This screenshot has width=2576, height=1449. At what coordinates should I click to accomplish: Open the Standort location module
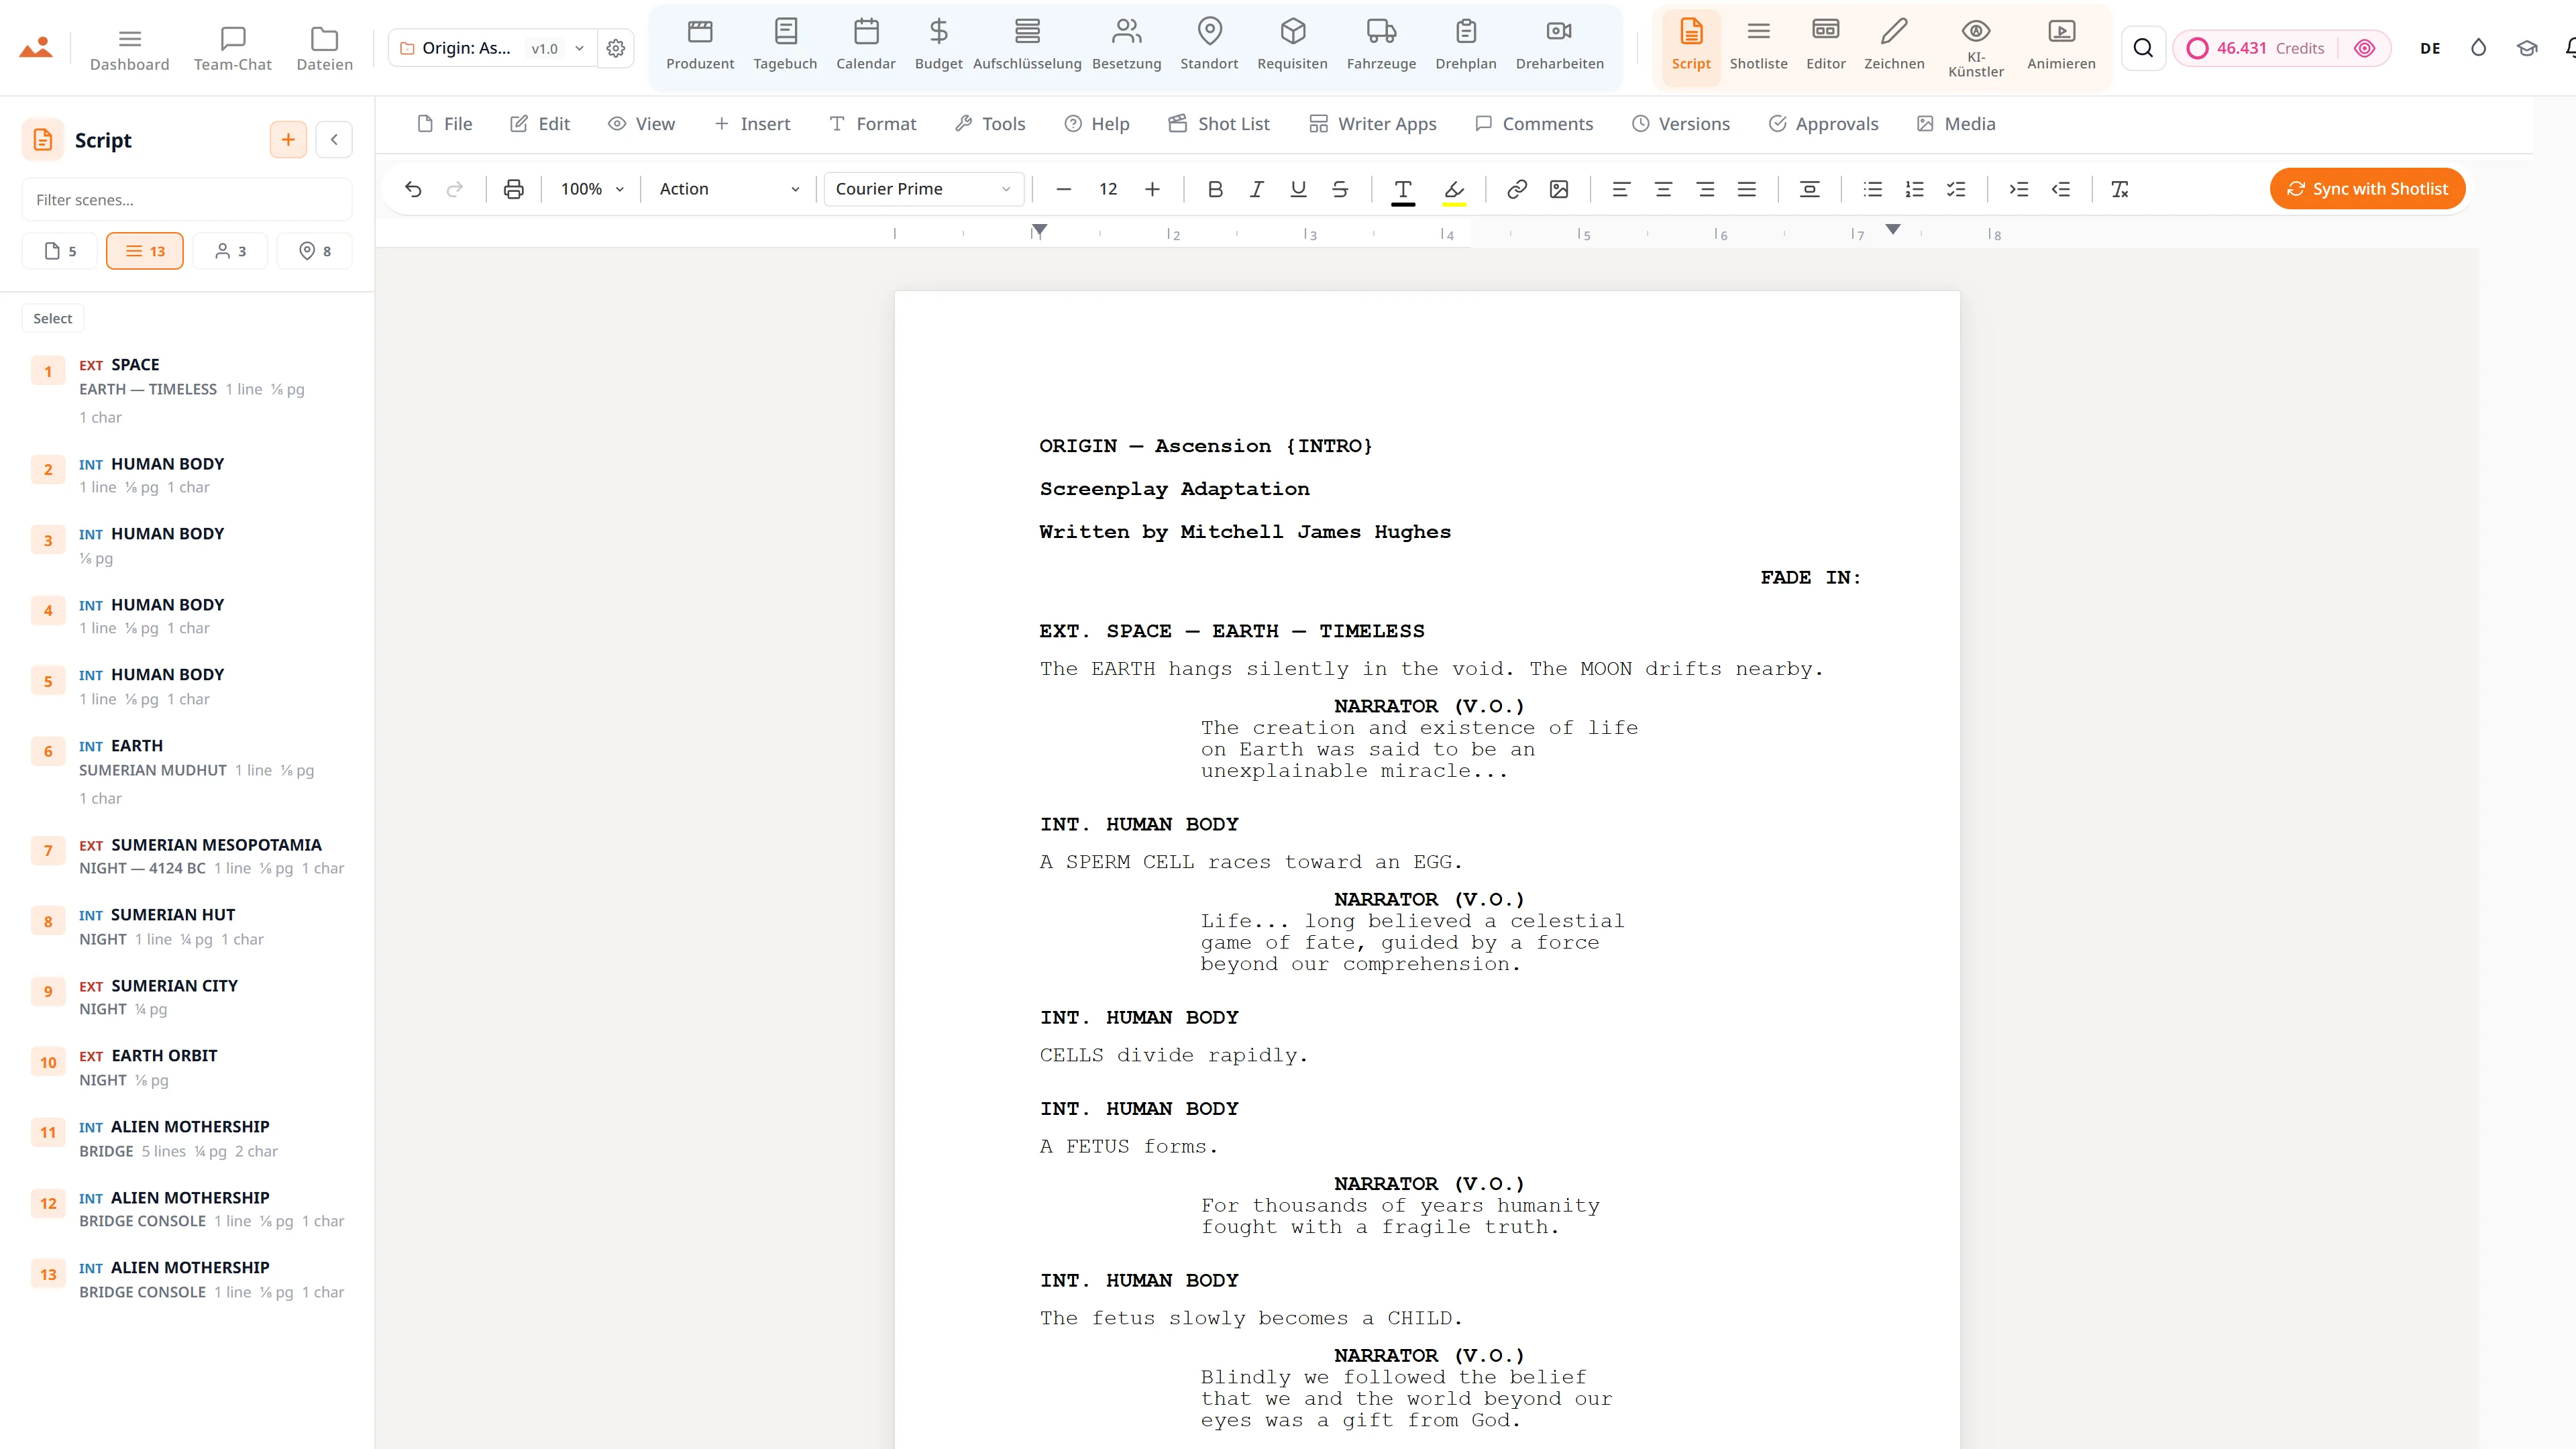point(1209,45)
